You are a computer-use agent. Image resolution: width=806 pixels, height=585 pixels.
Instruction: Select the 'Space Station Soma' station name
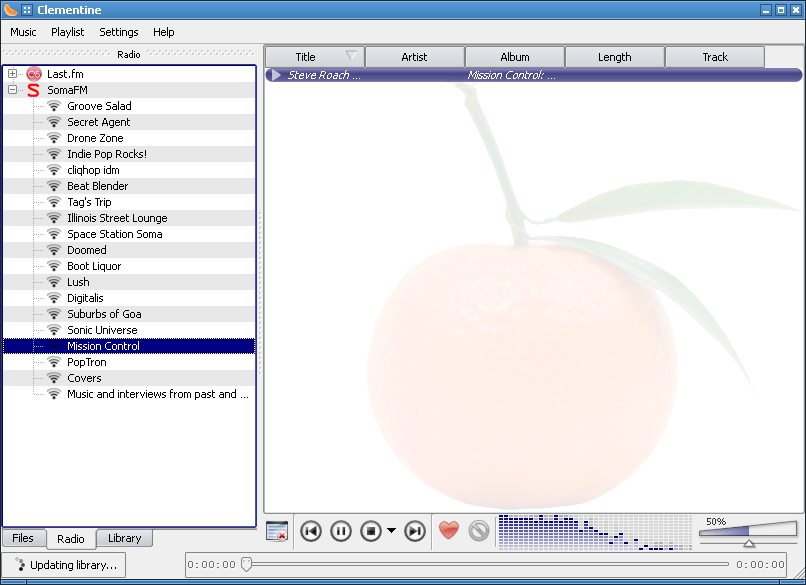pyautogui.click(x=115, y=234)
